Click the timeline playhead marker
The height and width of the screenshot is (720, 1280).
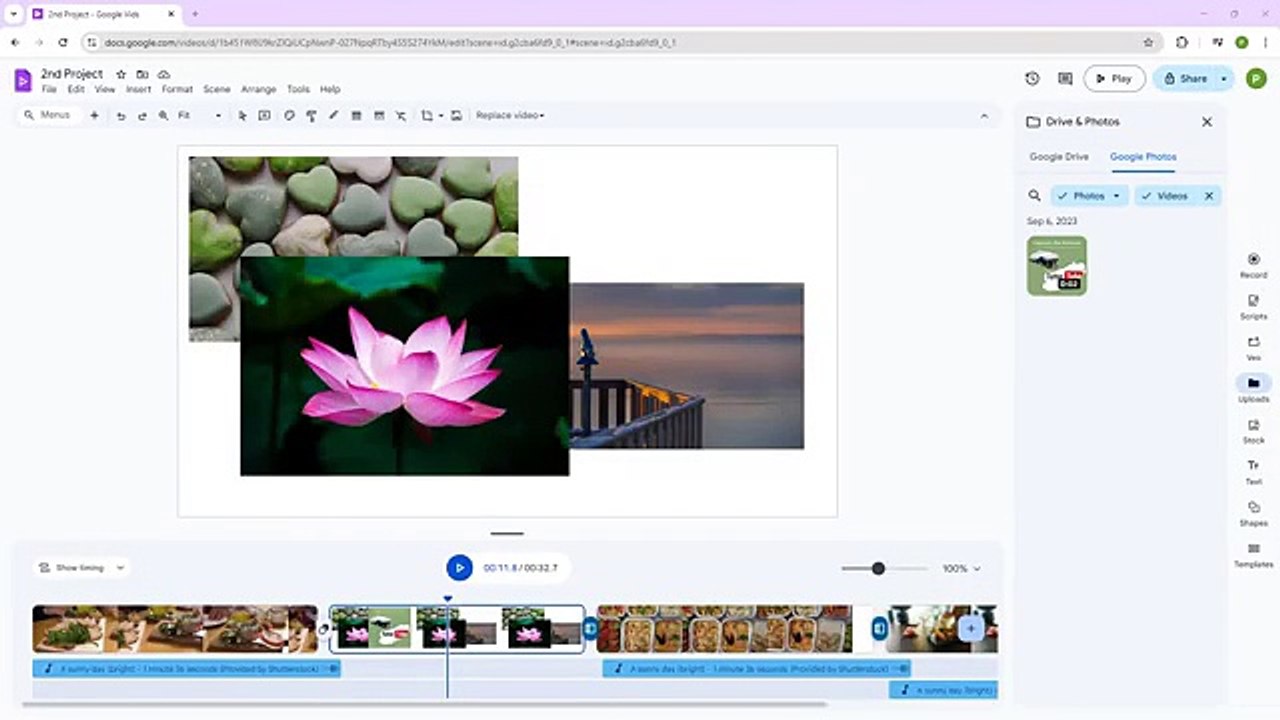click(447, 599)
